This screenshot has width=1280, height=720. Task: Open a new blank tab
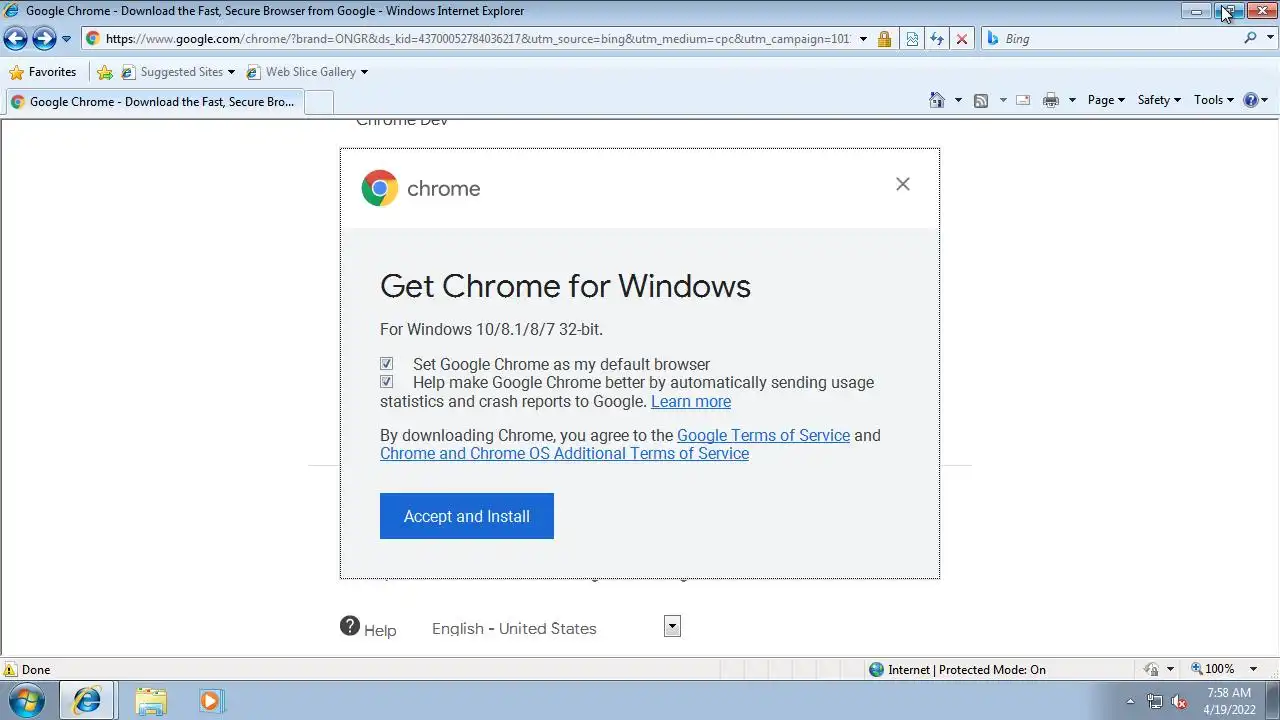(x=318, y=102)
